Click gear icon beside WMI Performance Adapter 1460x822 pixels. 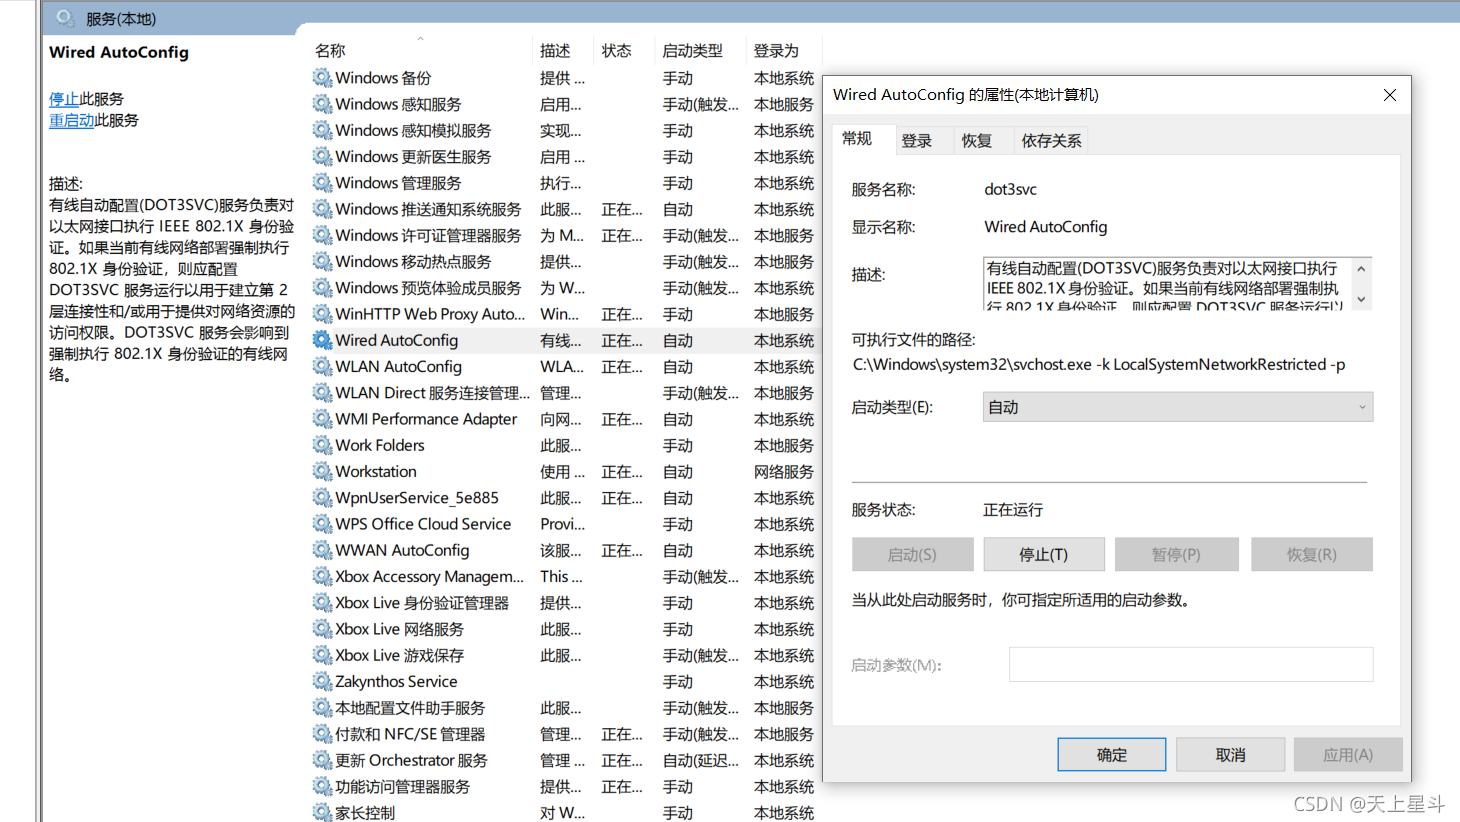pyautogui.click(x=322, y=419)
